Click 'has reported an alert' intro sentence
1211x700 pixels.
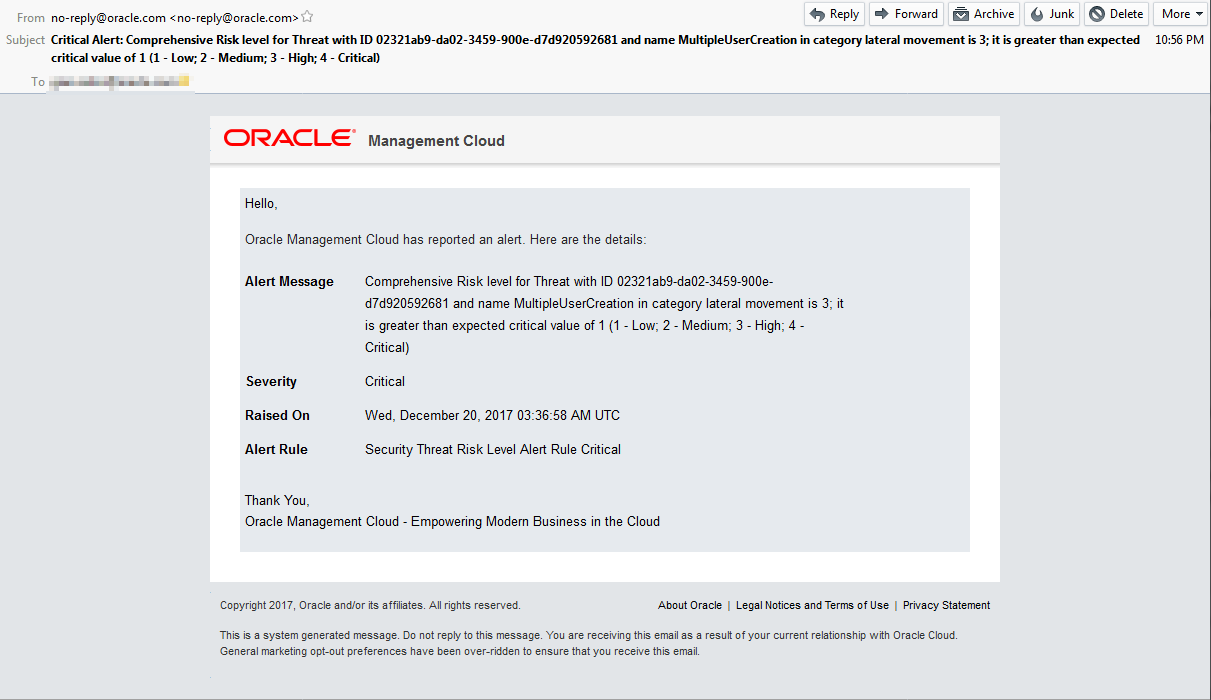click(446, 240)
